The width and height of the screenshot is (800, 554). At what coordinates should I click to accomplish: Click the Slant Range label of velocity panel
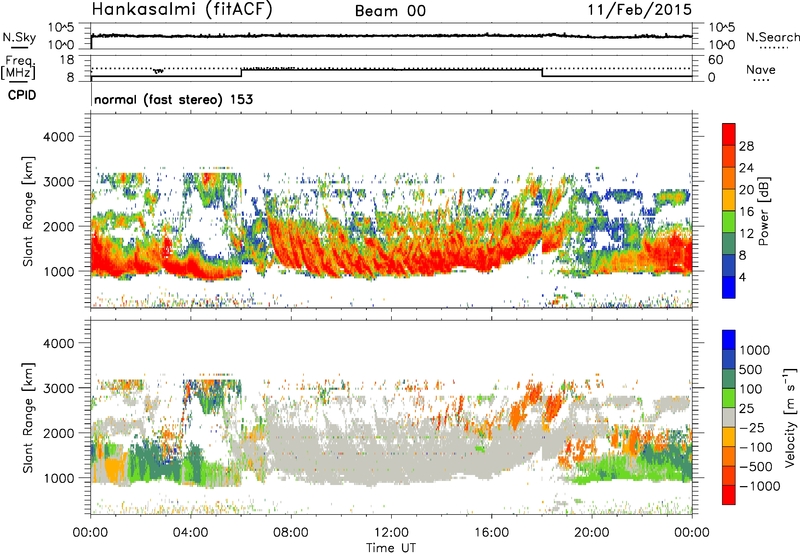coord(29,418)
